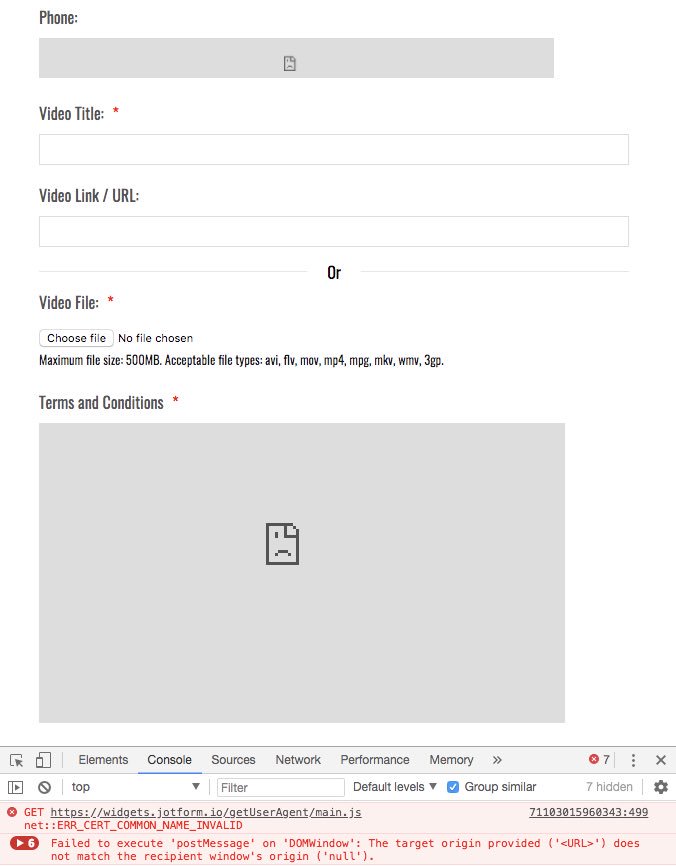Open the top JavaScript context dropdown
This screenshot has width=676, height=866.
click(x=135, y=786)
